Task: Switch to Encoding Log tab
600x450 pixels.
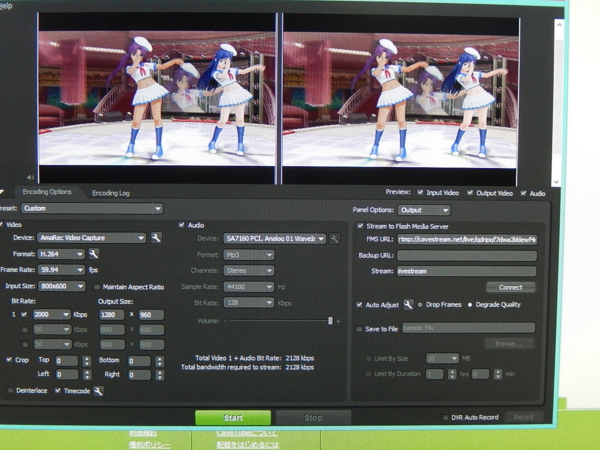Action: point(111,193)
